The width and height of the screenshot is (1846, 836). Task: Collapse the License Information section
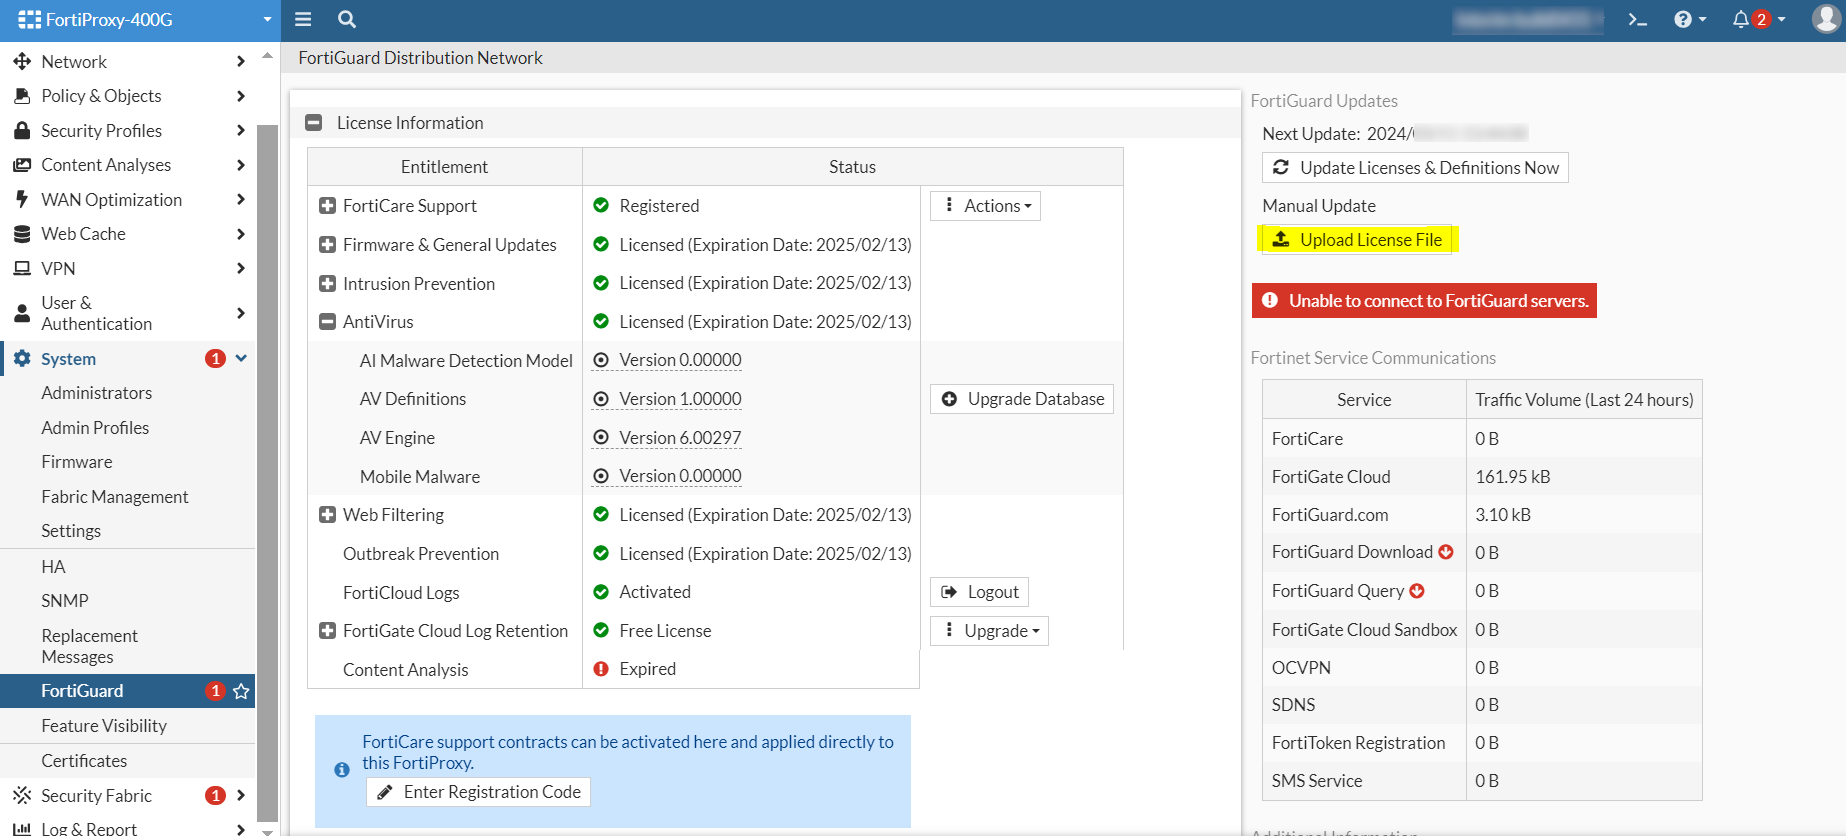coord(314,123)
